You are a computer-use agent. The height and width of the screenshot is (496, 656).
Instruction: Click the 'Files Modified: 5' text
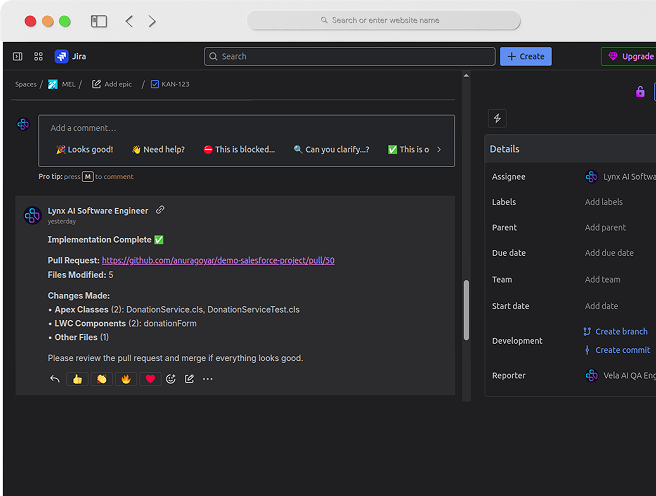point(80,275)
